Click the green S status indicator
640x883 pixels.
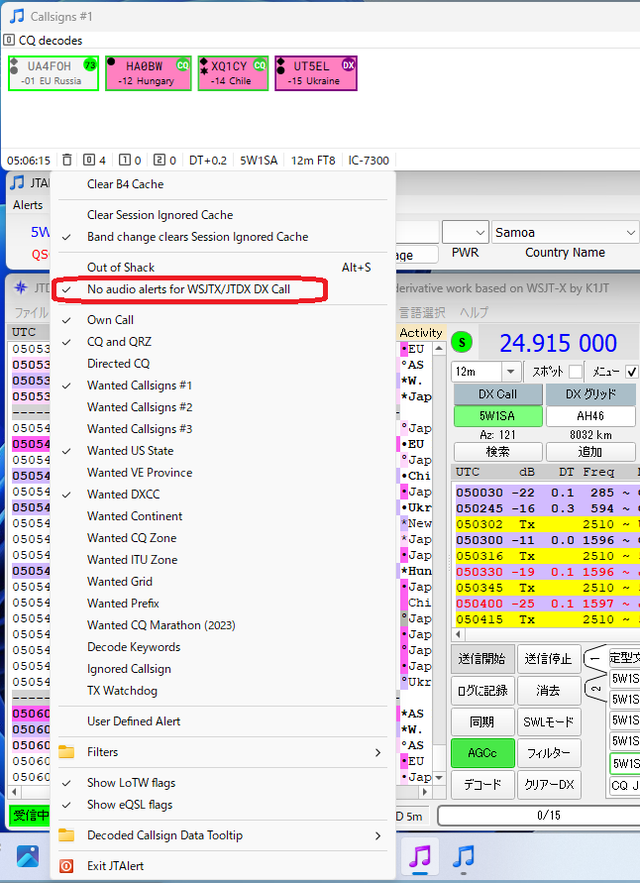tap(462, 342)
